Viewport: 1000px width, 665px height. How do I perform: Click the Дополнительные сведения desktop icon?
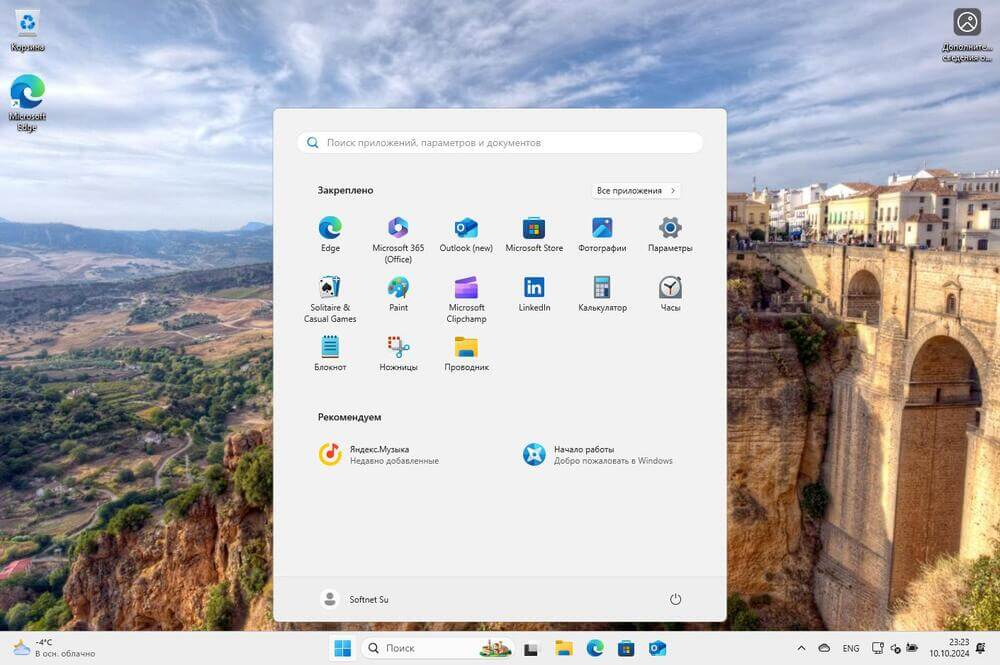[967, 34]
